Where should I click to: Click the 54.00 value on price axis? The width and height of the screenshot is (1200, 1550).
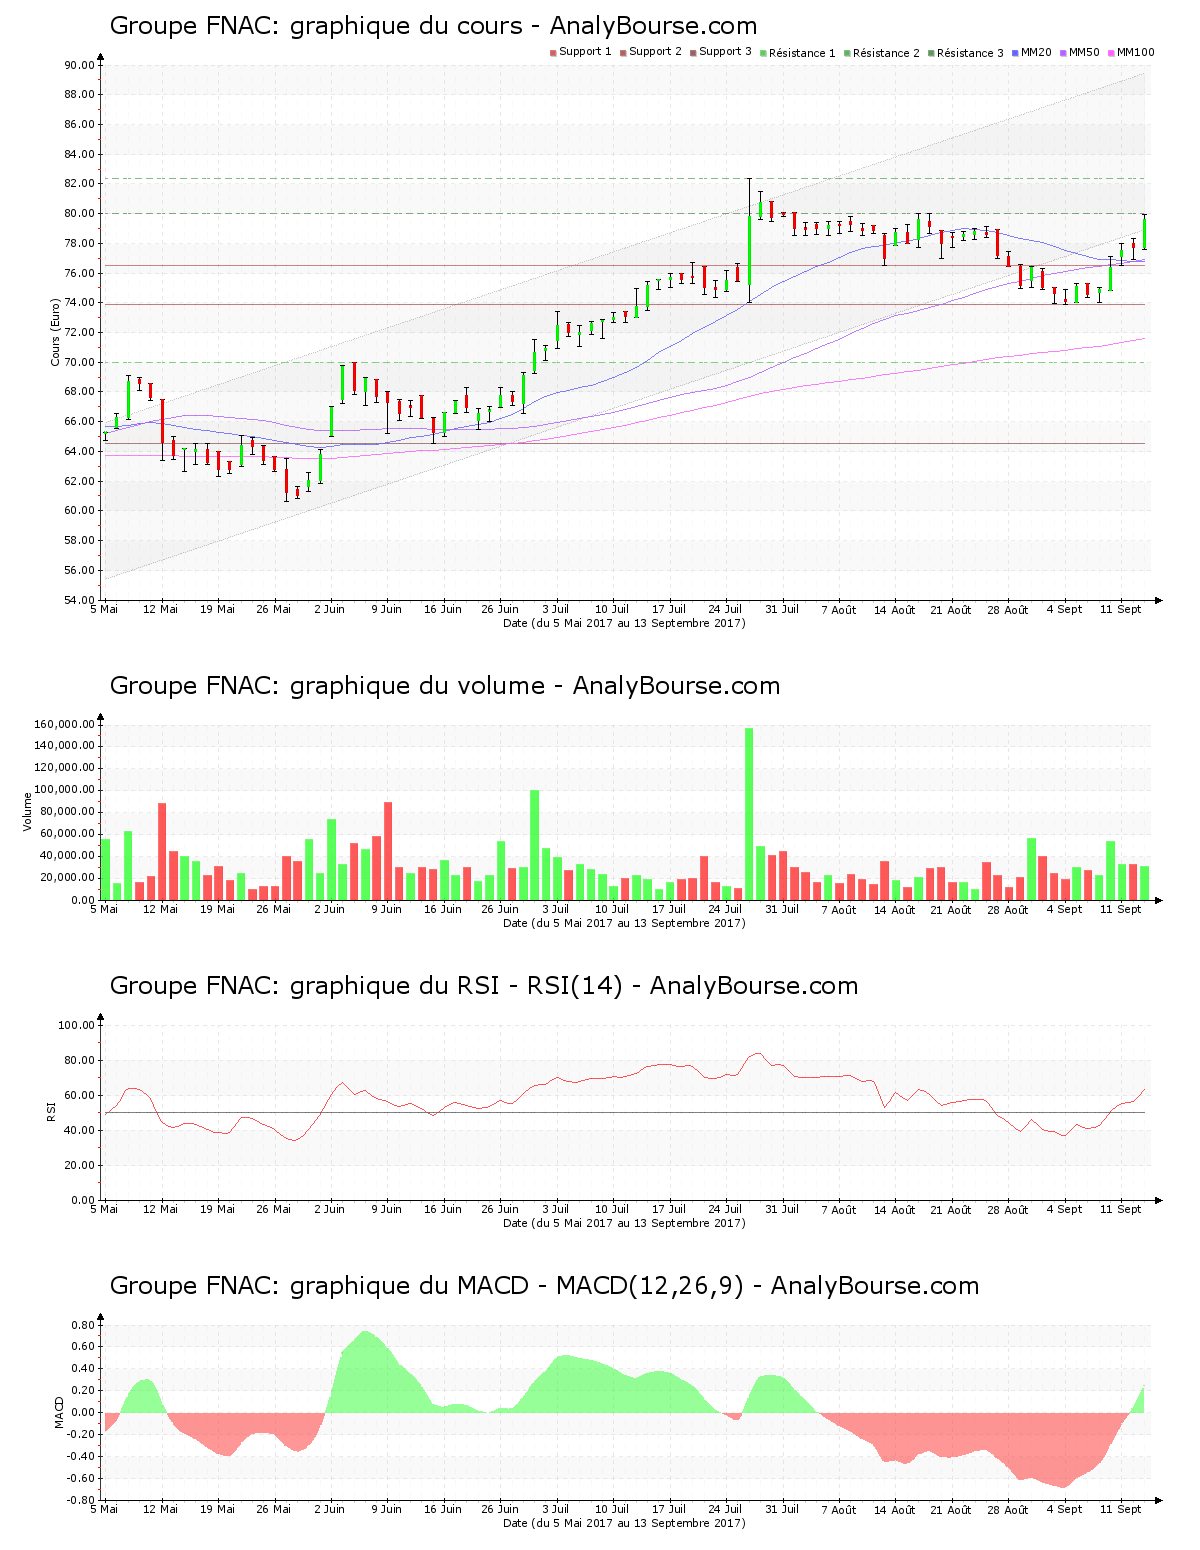pos(79,600)
